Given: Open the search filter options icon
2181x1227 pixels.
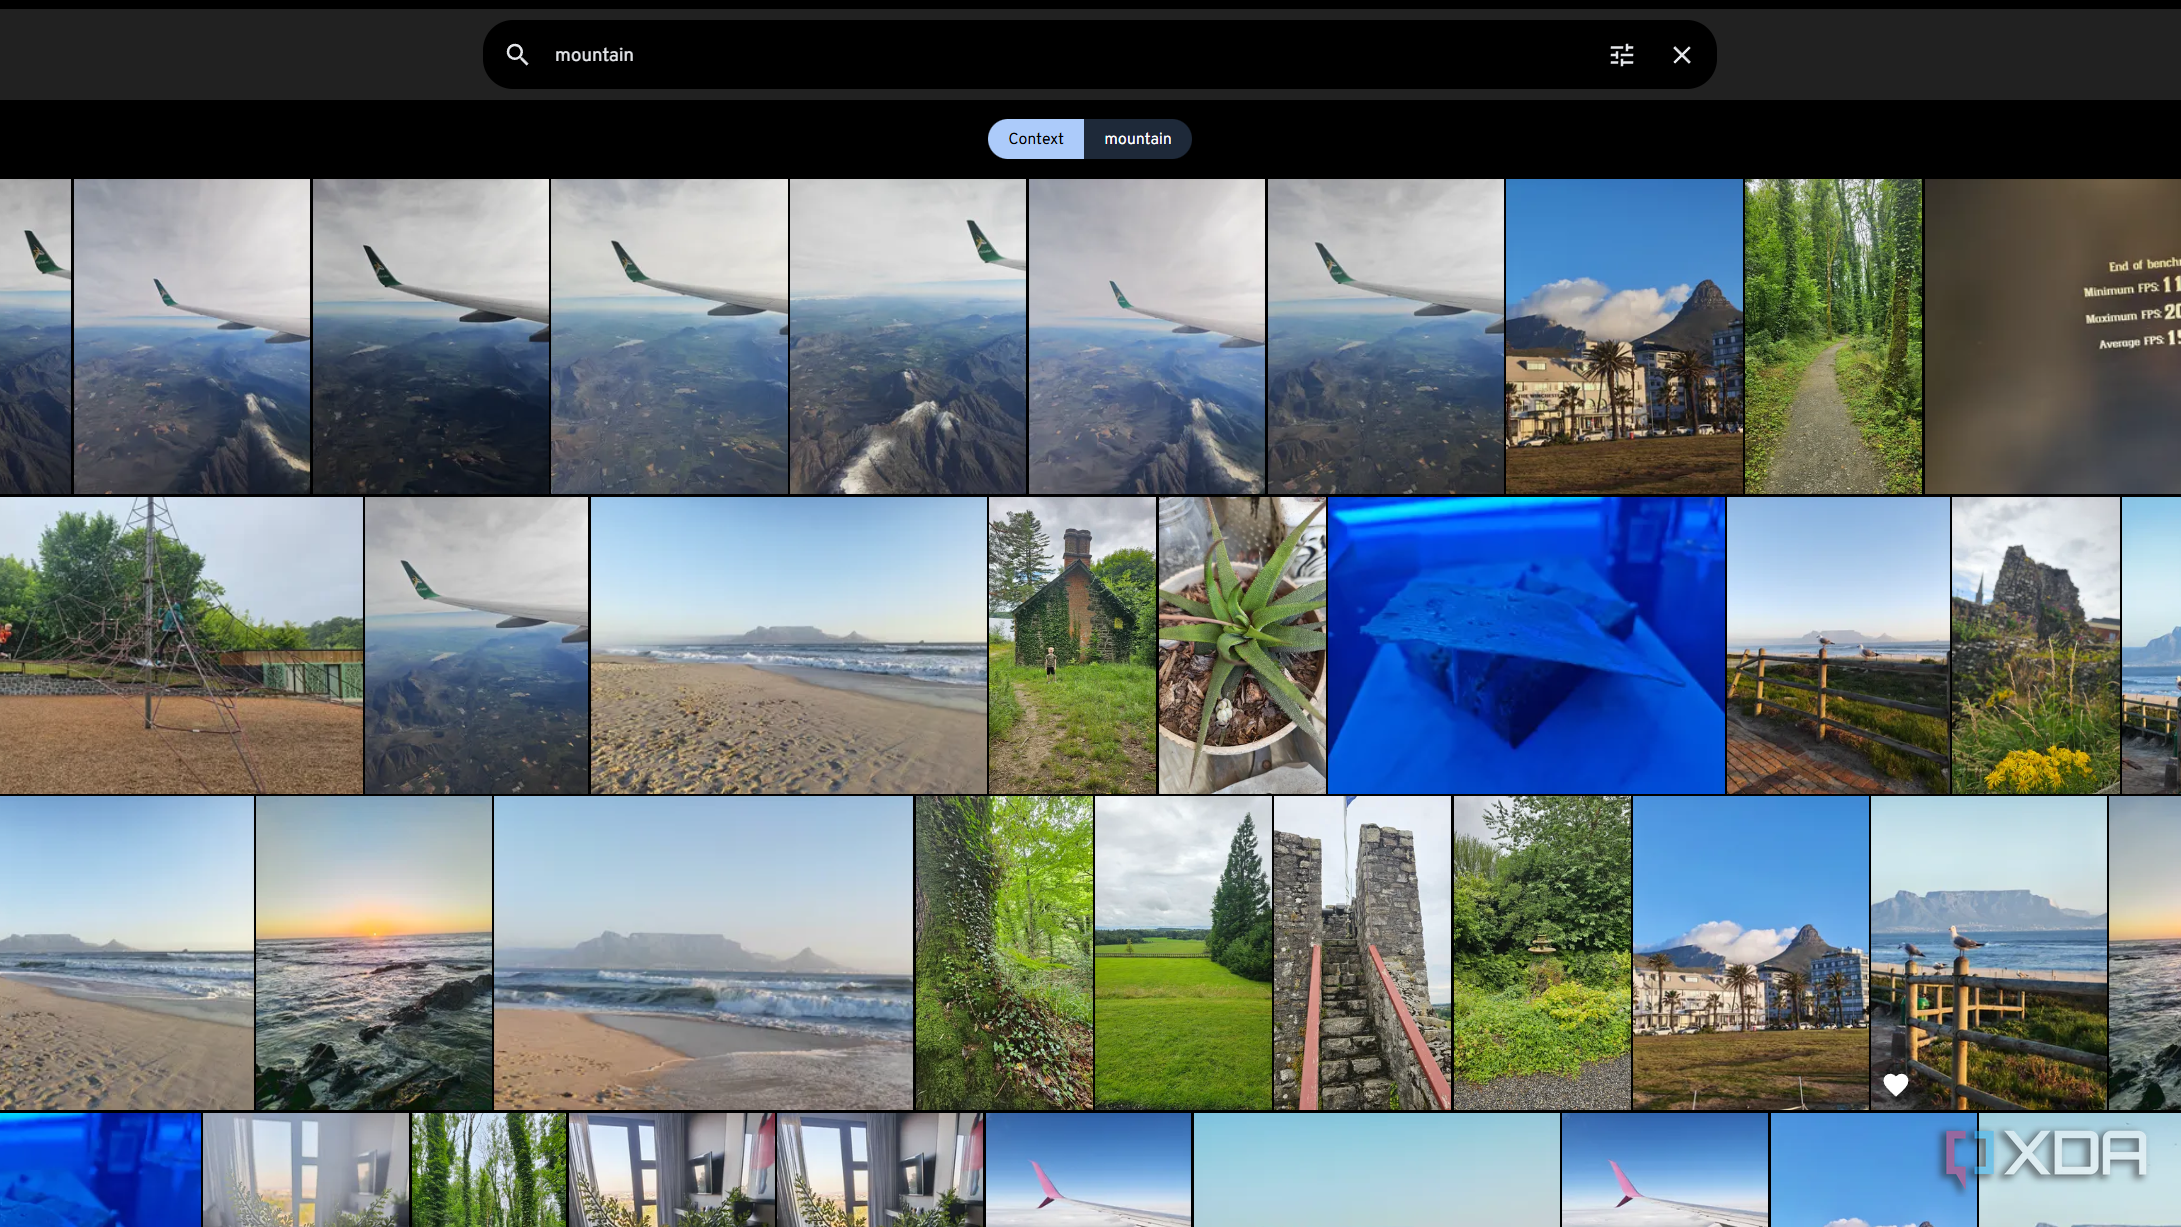Looking at the screenshot, I should pyautogui.click(x=1622, y=55).
